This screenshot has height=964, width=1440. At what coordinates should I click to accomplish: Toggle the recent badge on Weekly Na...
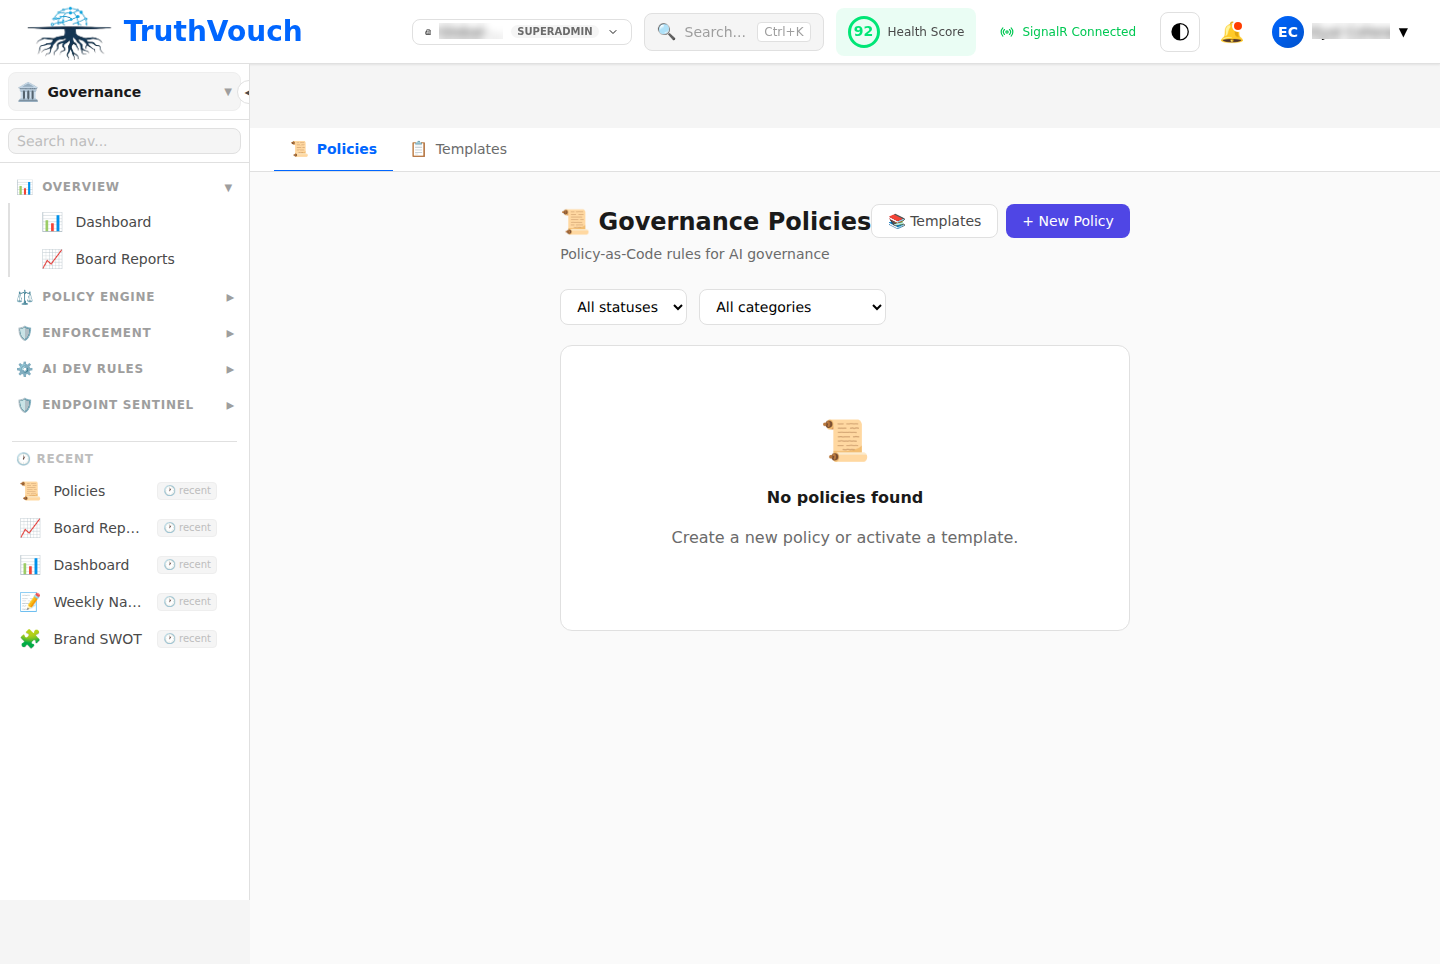(x=186, y=601)
